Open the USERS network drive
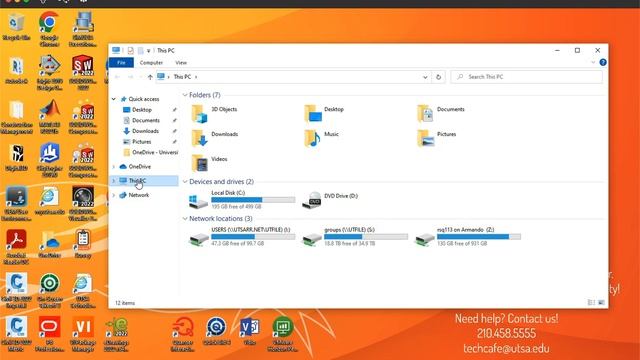Screen dimensions: 640x360 point(242,237)
